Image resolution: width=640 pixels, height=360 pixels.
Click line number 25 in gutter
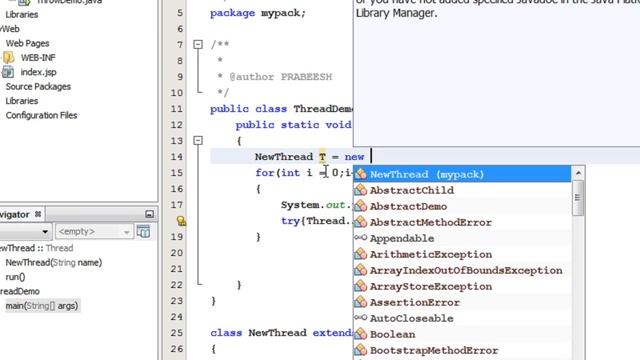(177, 333)
